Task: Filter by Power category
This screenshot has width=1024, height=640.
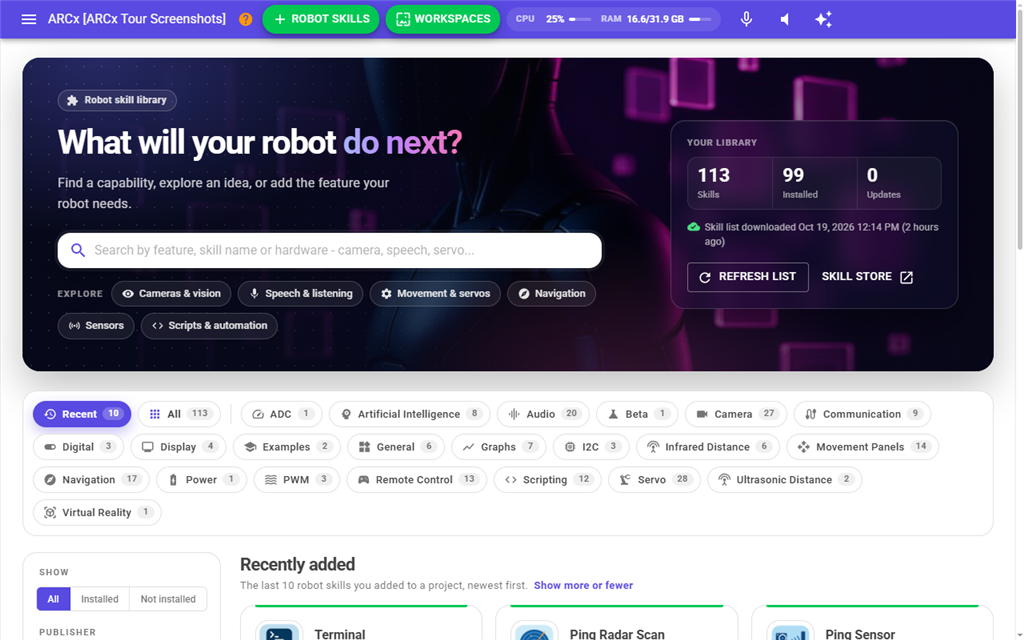Action: tap(202, 479)
